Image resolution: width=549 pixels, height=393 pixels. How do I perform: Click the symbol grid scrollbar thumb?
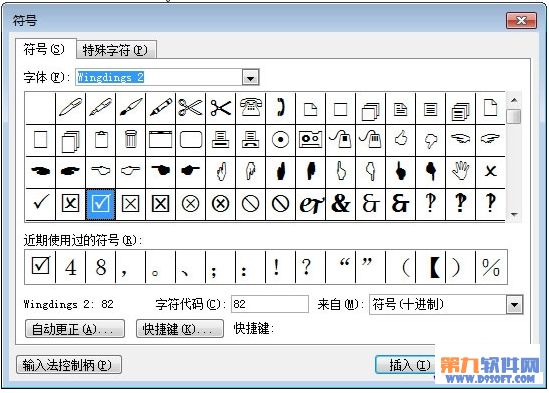point(514,116)
